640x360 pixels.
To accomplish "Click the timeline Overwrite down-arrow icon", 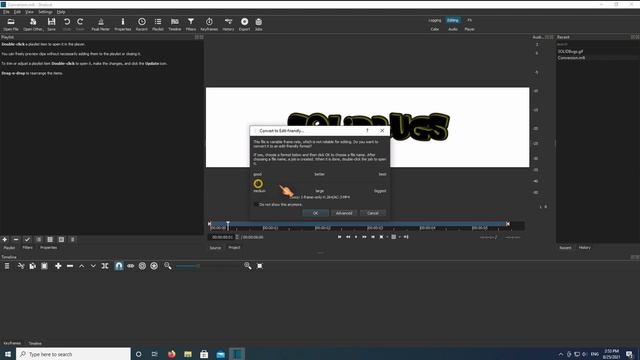I will pyautogui.click(x=93, y=266).
